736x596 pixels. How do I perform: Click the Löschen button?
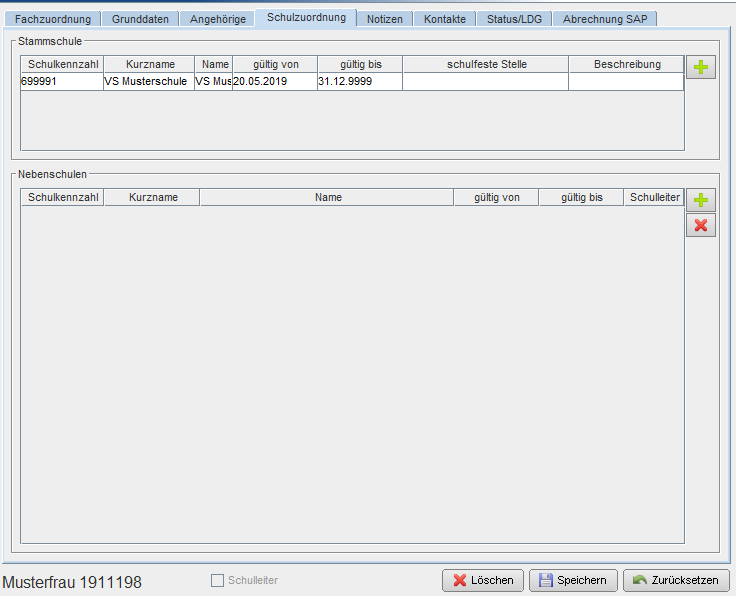click(x=483, y=581)
